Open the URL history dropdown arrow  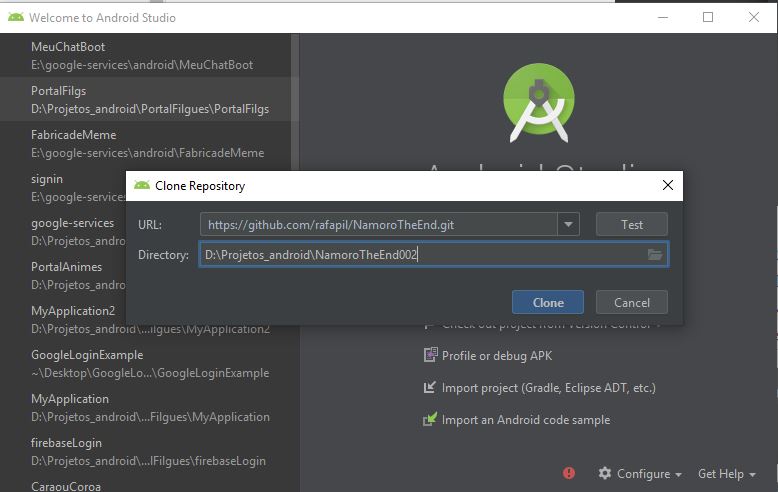(x=568, y=224)
